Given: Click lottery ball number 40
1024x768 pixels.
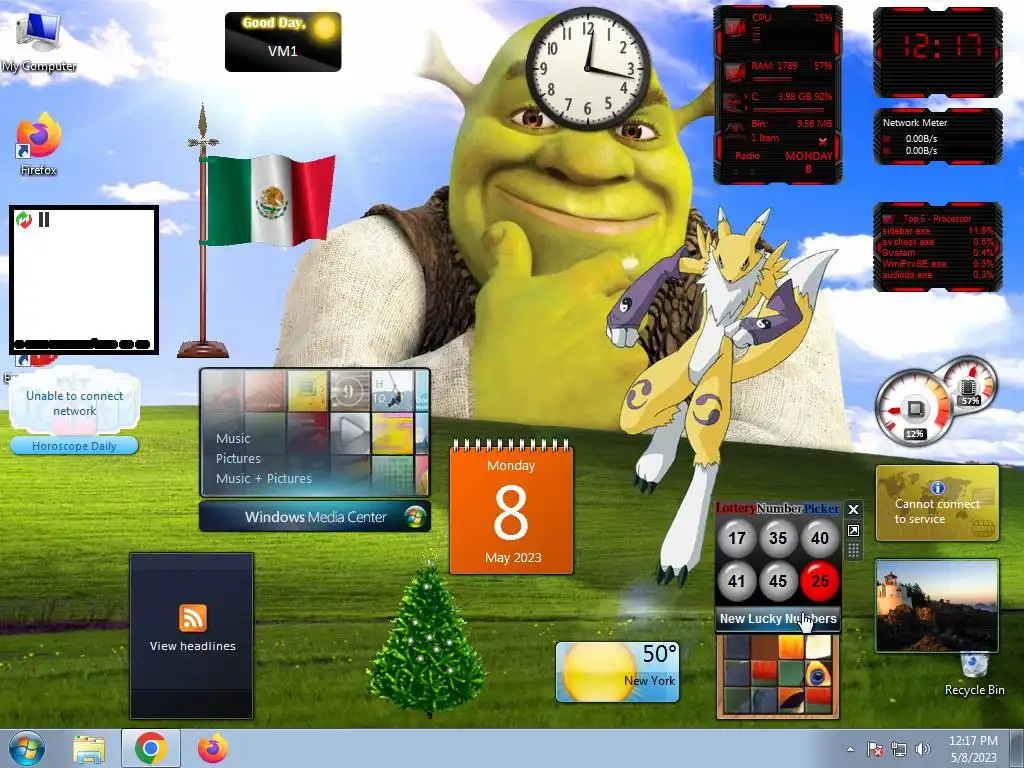Looking at the screenshot, I should point(820,538).
